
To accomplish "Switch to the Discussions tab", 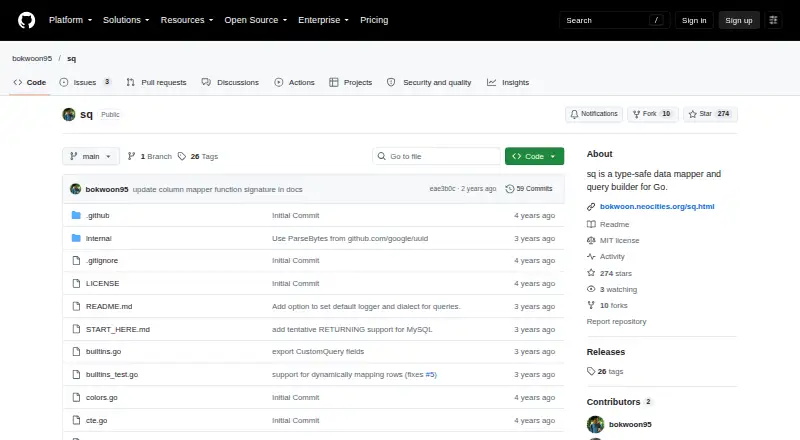I will 230,82.
